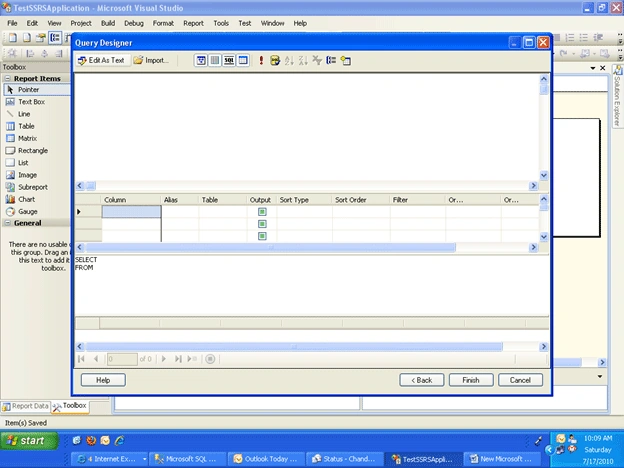Click the Finish button

[471, 380]
